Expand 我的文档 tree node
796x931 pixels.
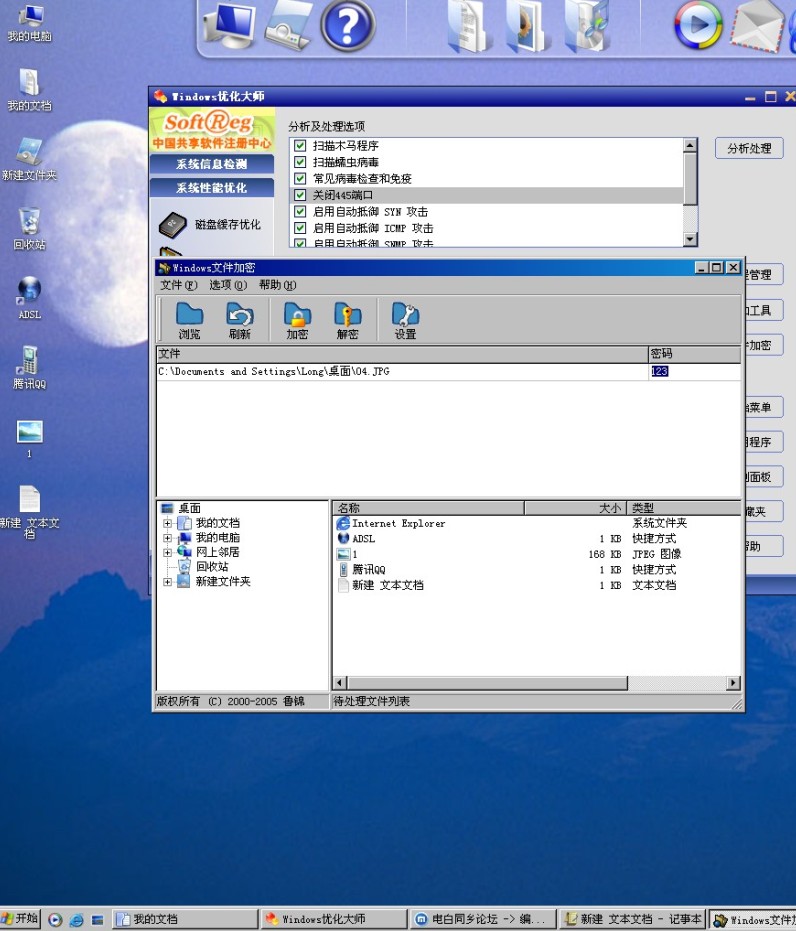click(167, 523)
